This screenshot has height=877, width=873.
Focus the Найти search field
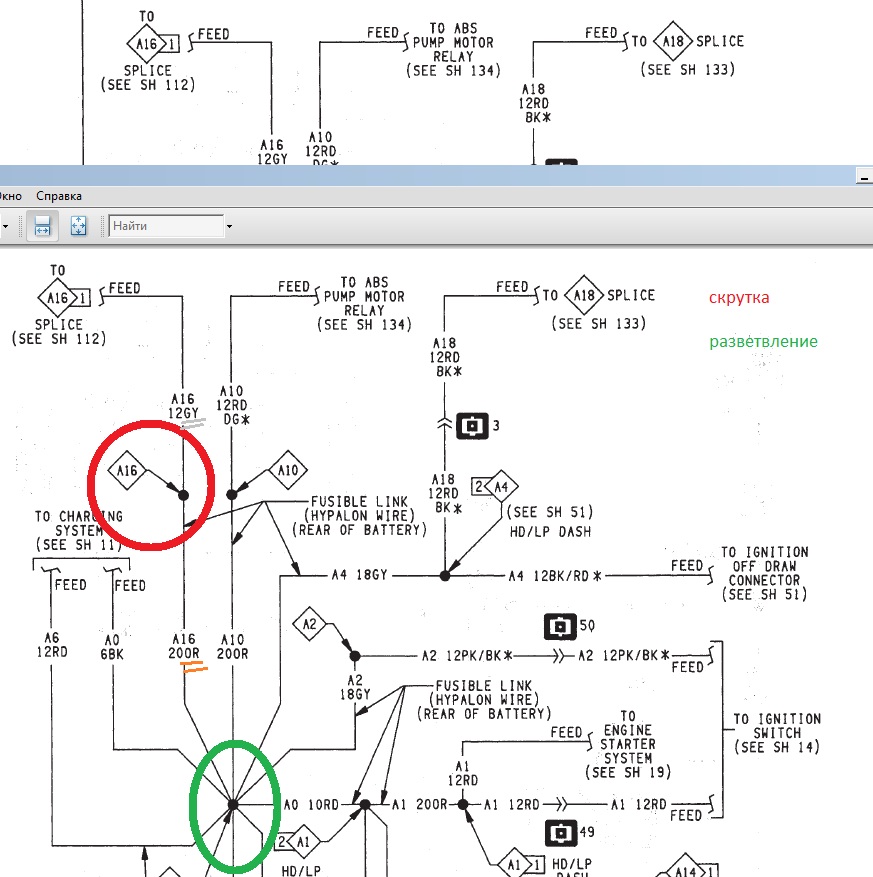point(166,226)
